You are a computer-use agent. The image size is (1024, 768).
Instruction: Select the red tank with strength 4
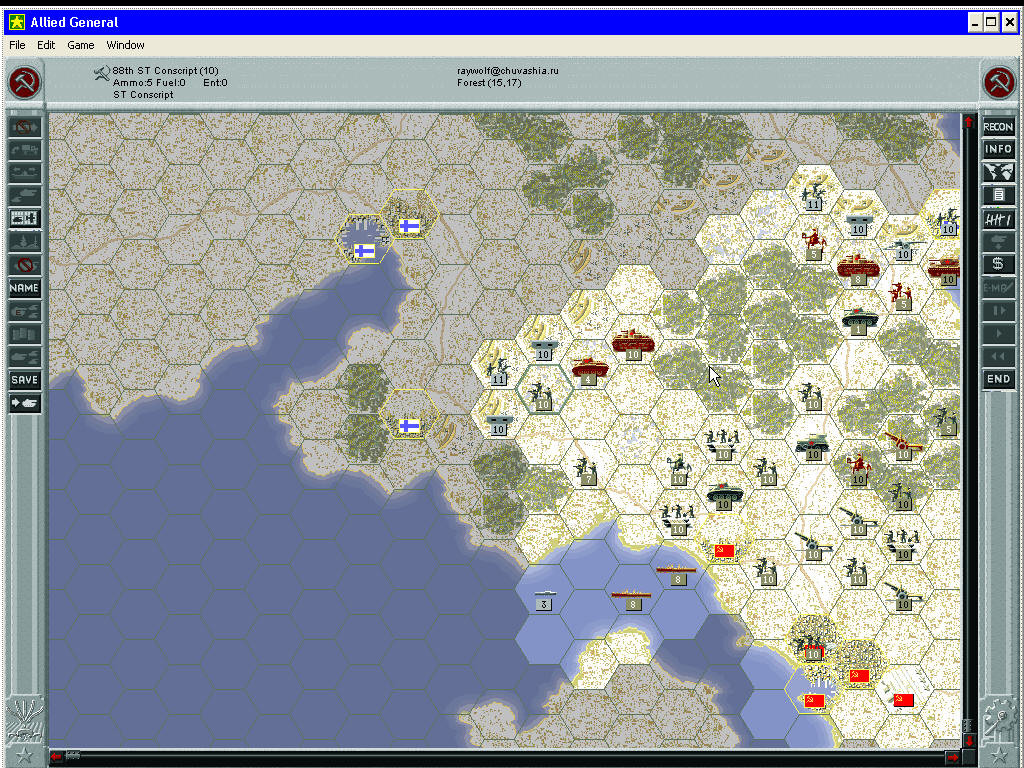589,370
